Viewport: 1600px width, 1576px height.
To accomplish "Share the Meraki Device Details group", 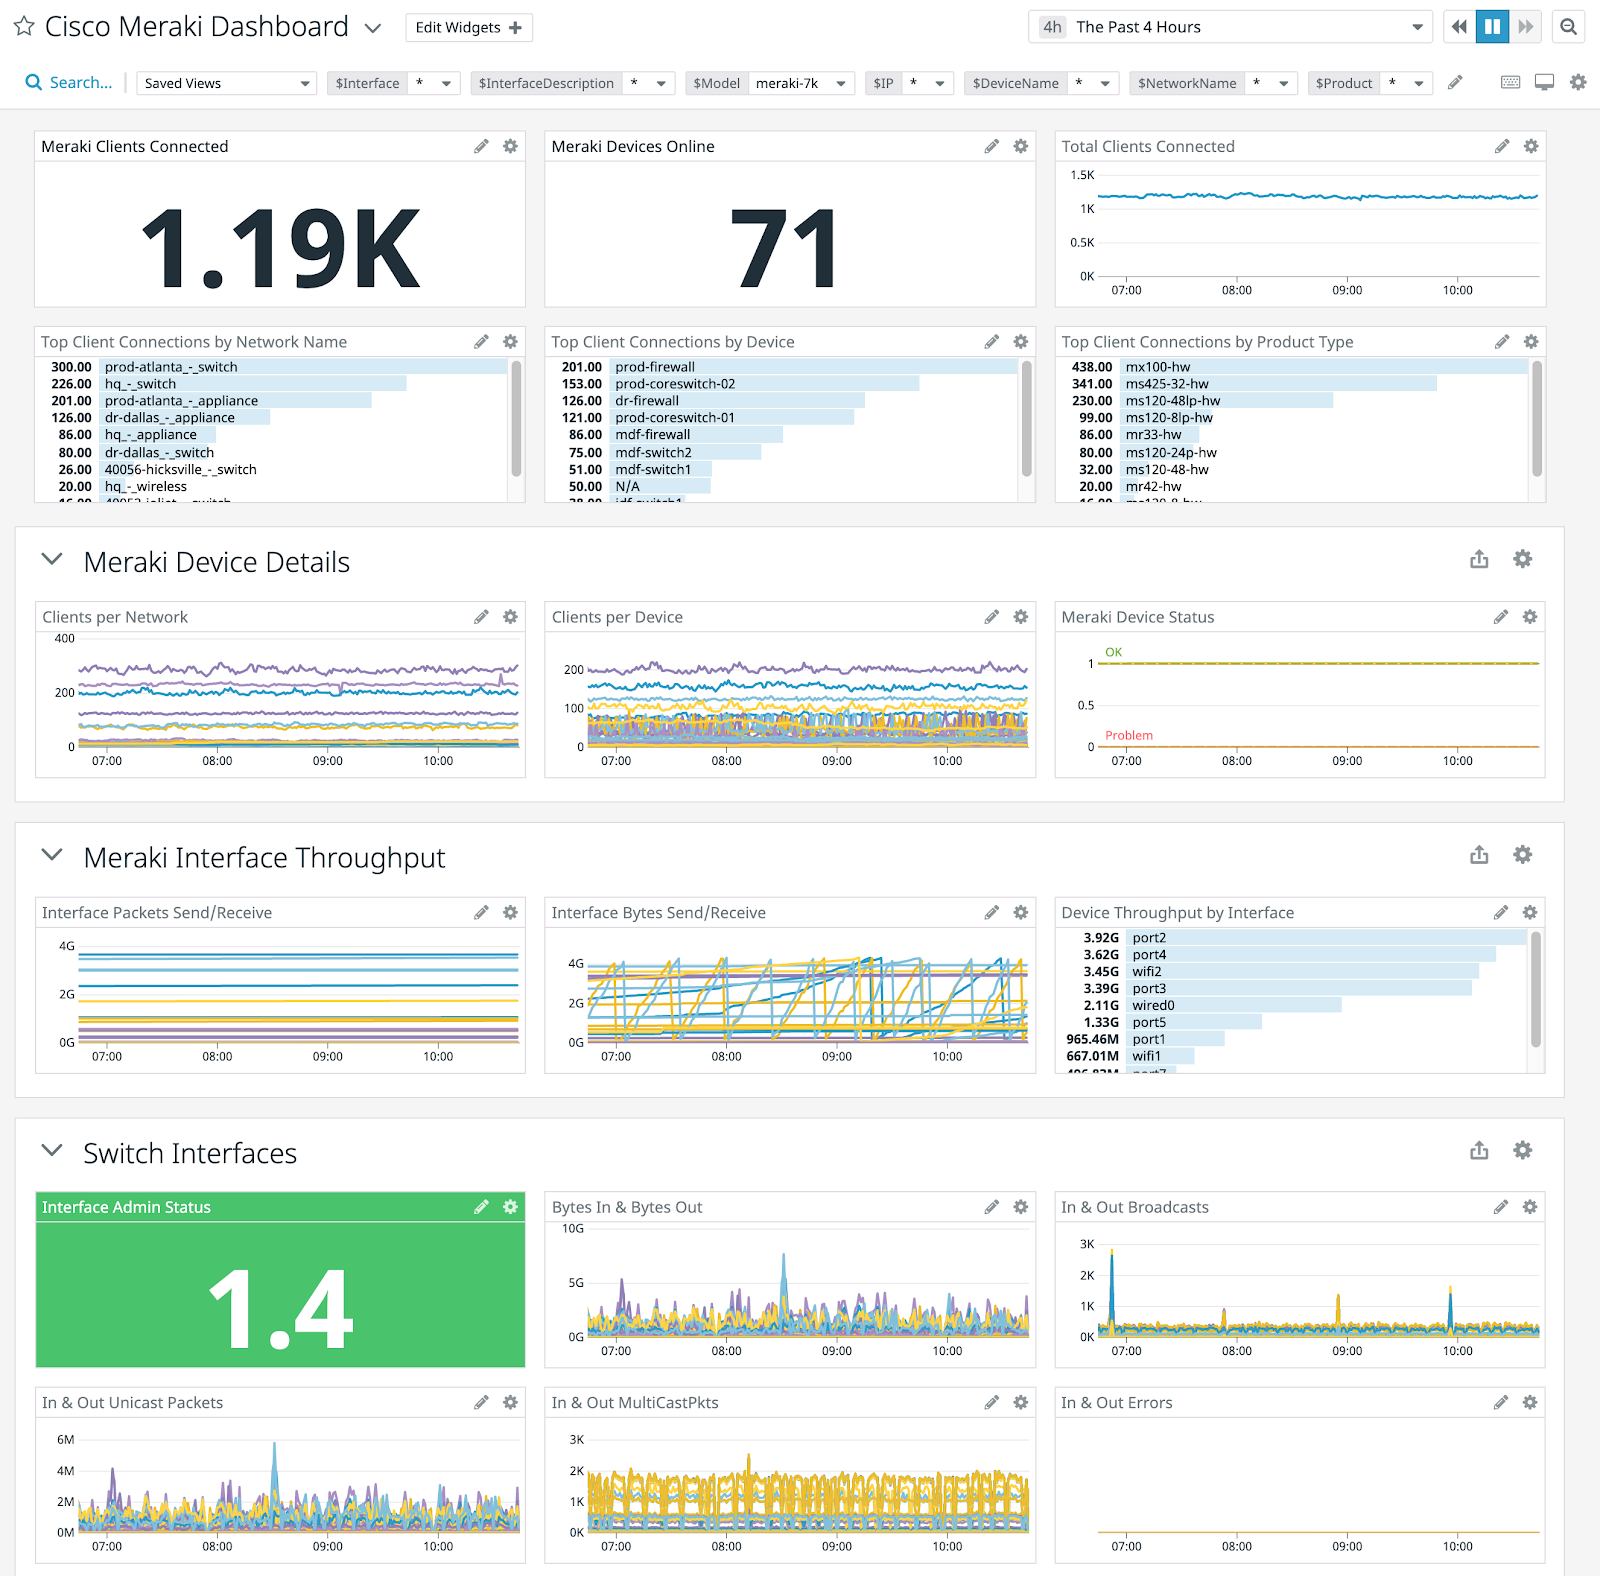I will tap(1479, 559).
